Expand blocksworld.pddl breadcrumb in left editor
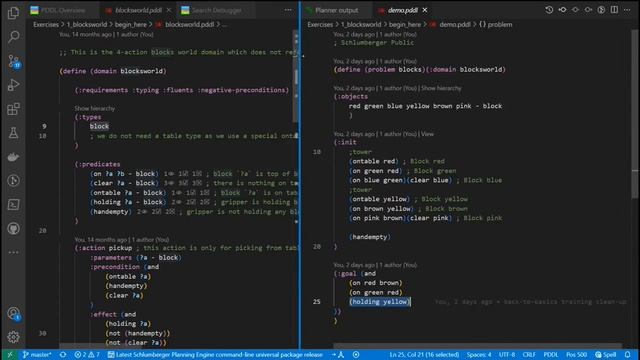This screenshot has width=640, height=360. tap(185, 24)
